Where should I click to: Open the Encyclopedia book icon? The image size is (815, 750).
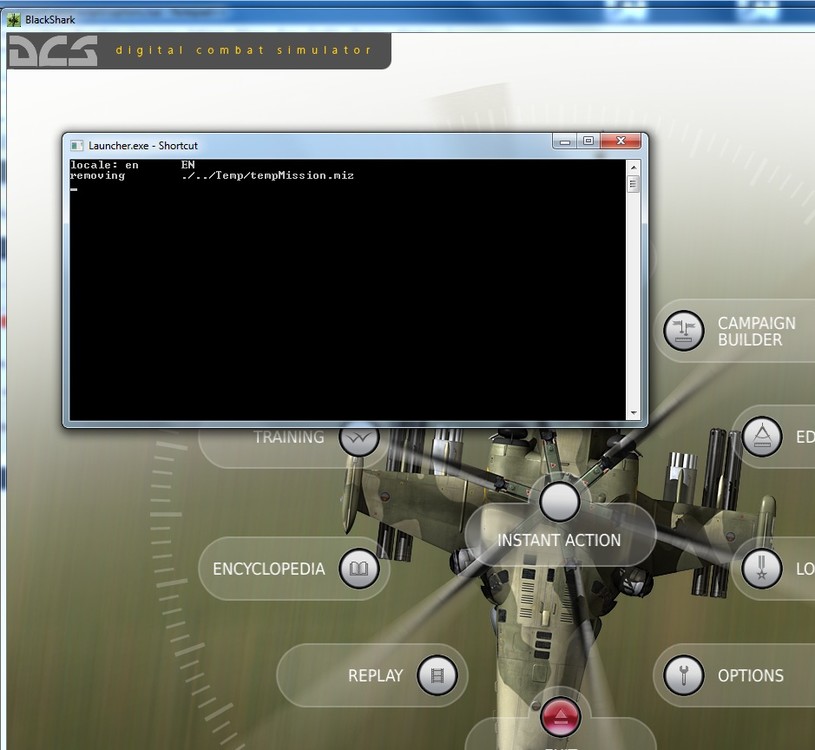pos(358,568)
